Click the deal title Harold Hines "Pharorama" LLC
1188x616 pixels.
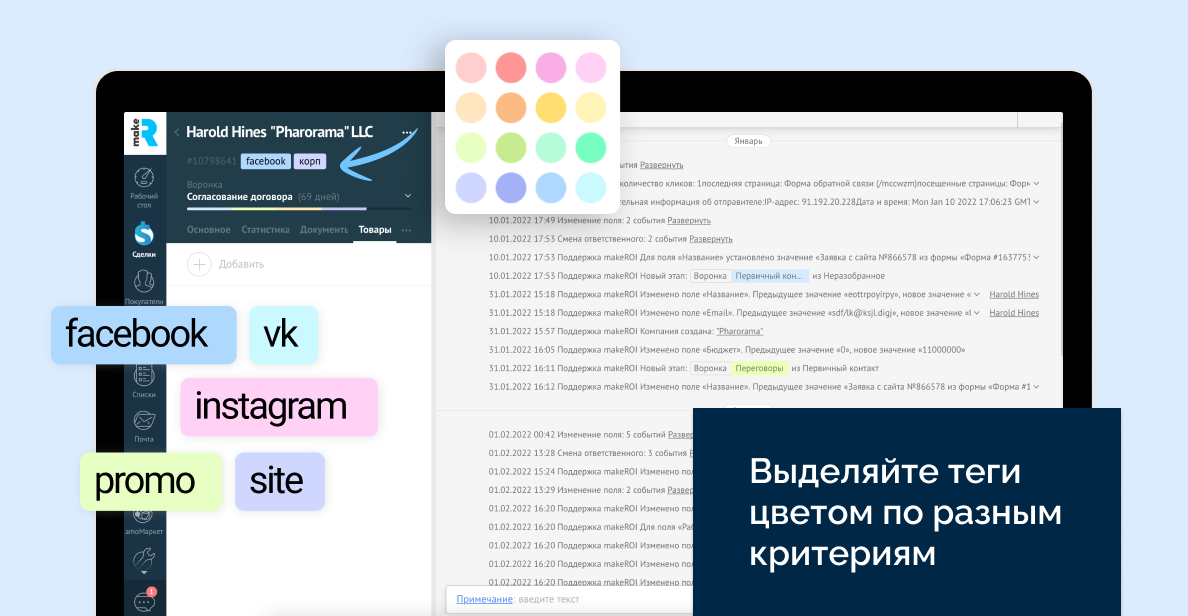(x=280, y=133)
